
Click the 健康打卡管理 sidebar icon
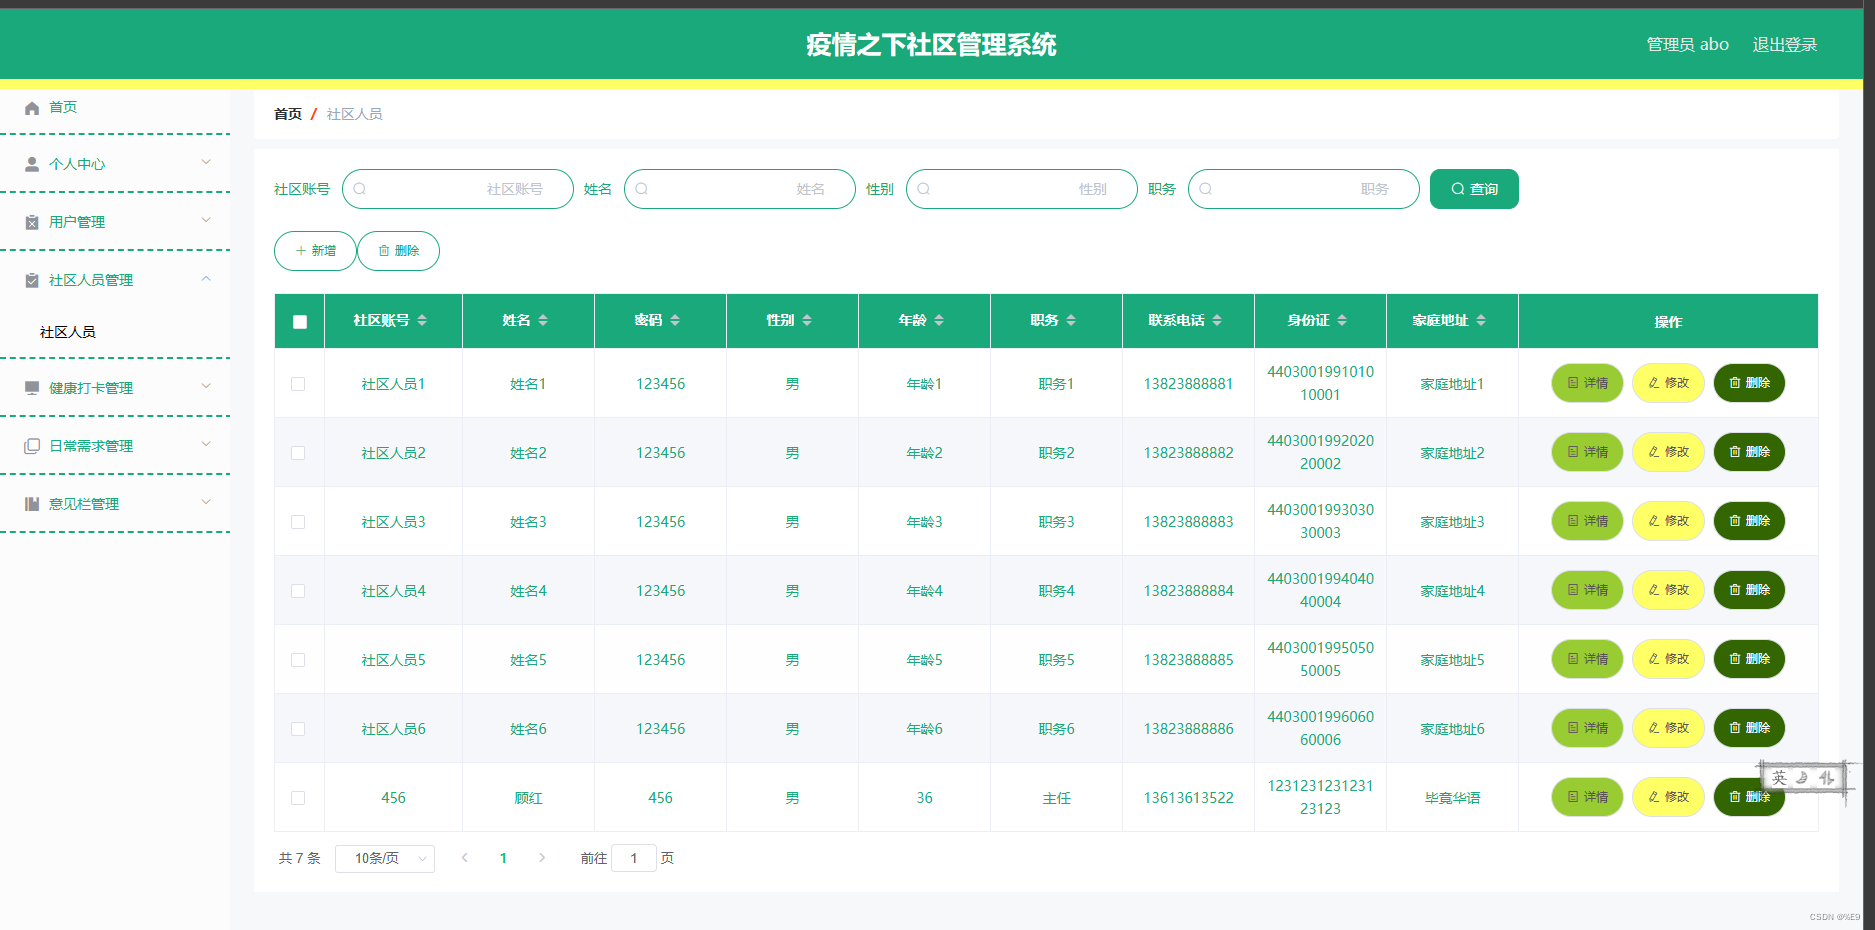coord(31,387)
